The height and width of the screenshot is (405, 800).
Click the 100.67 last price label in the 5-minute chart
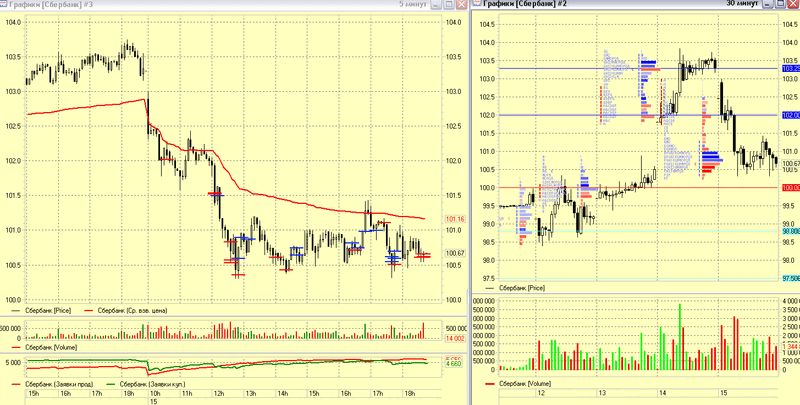(x=455, y=253)
